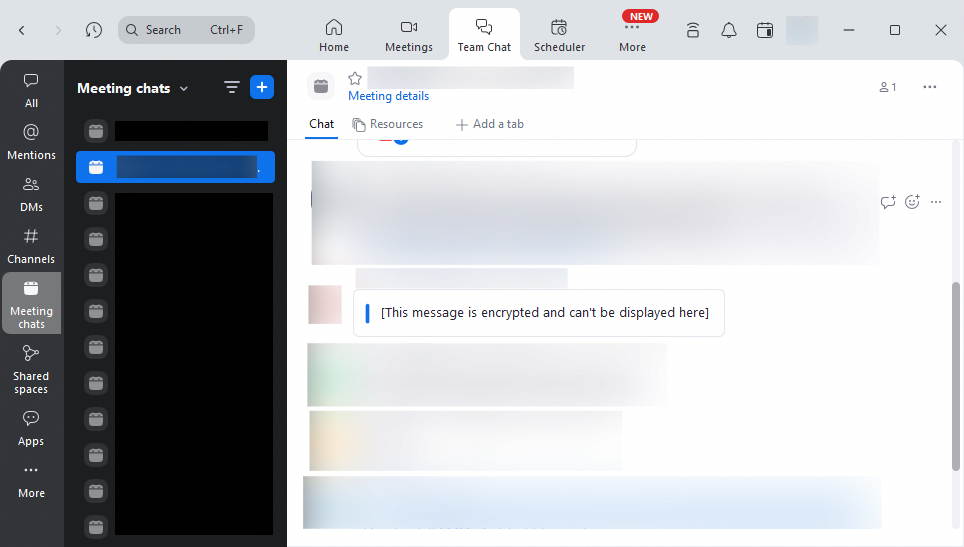Click the profile avatar in top bar
The image size is (964, 547).
[x=802, y=30]
